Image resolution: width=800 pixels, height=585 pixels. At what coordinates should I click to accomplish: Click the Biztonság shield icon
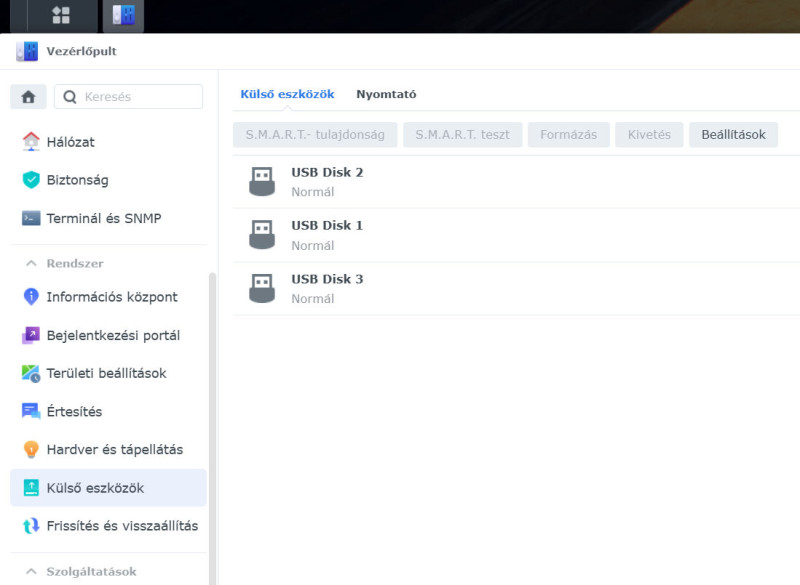pyautogui.click(x=31, y=180)
